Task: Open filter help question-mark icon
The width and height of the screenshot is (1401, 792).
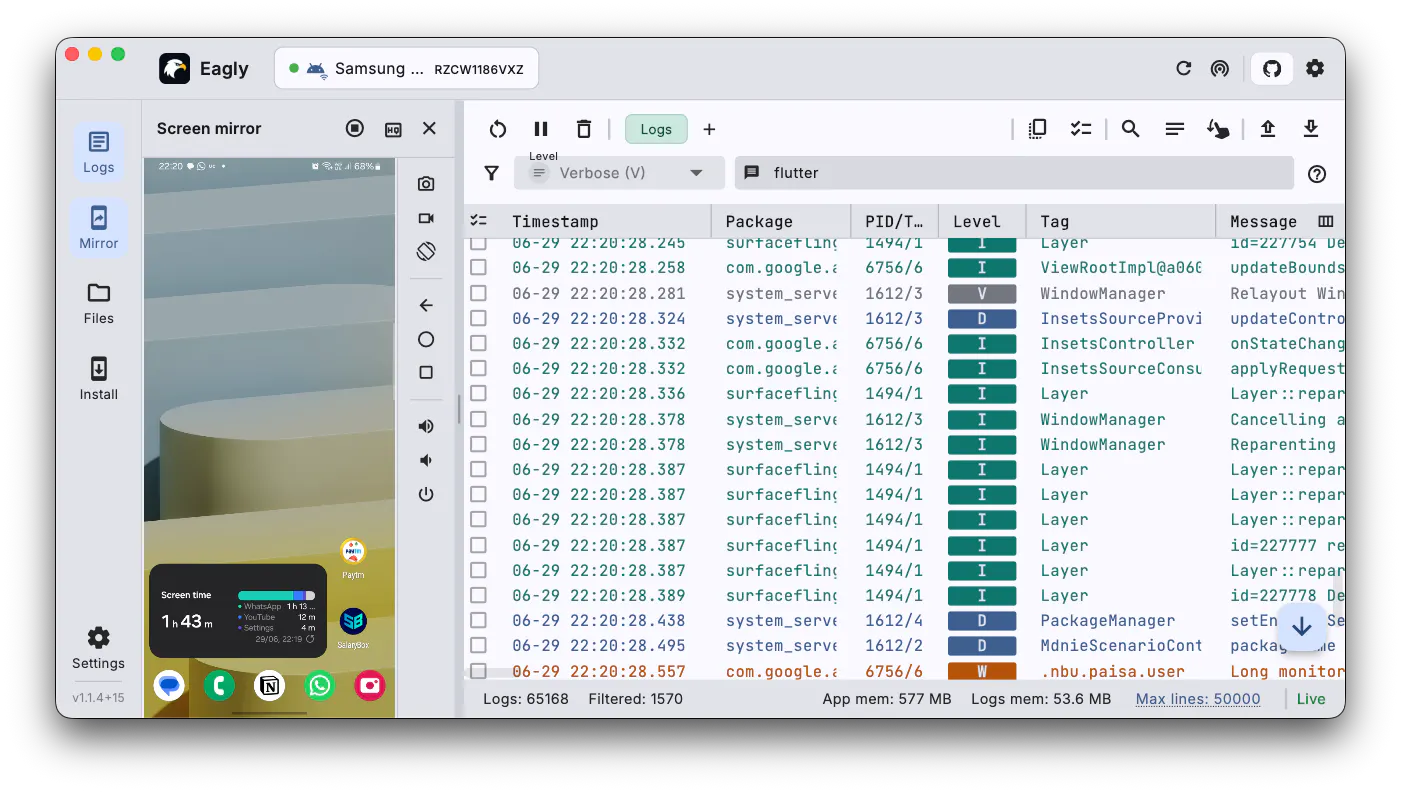Action: [1317, 174]
